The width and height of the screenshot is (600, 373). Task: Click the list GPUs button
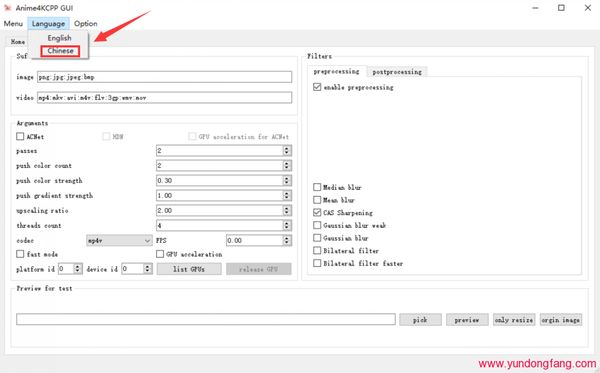click(x=189, y=269)
